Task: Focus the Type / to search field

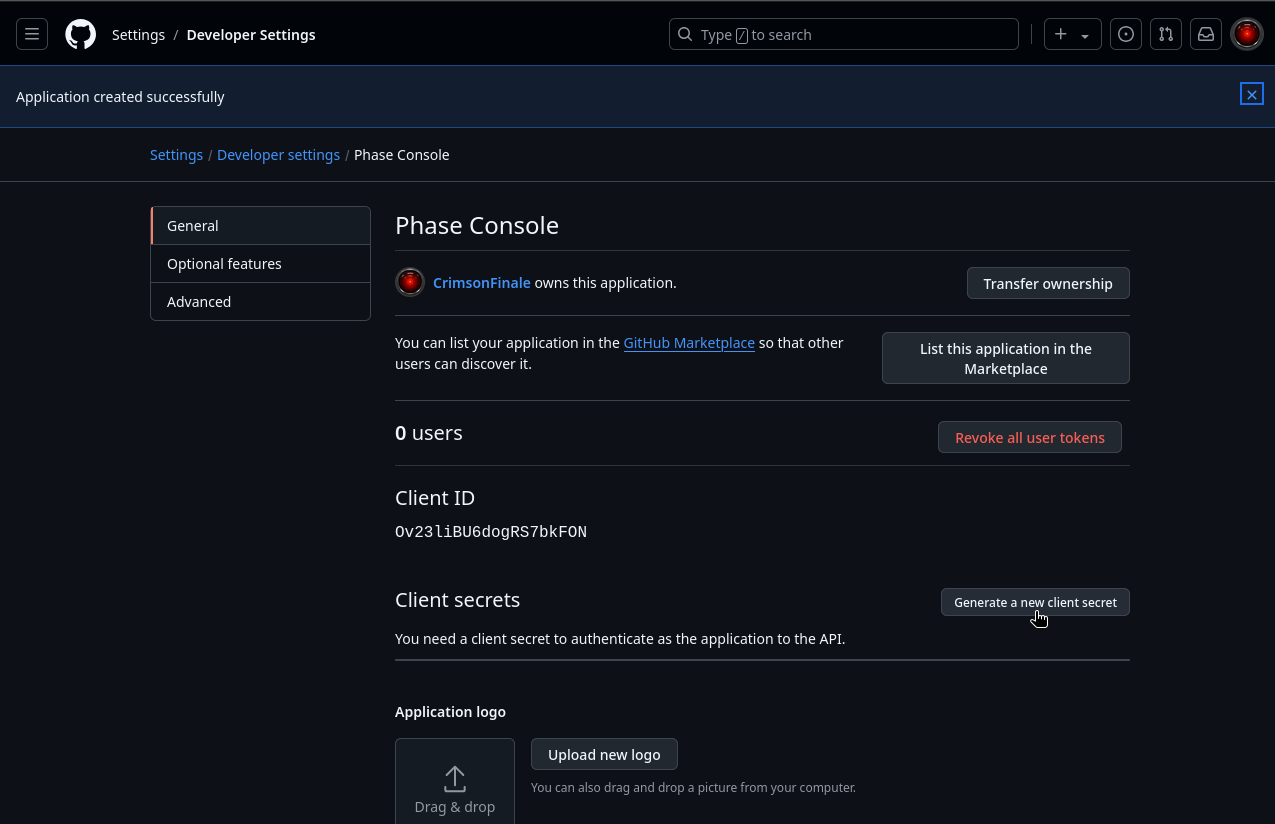Action: (844, 34)
